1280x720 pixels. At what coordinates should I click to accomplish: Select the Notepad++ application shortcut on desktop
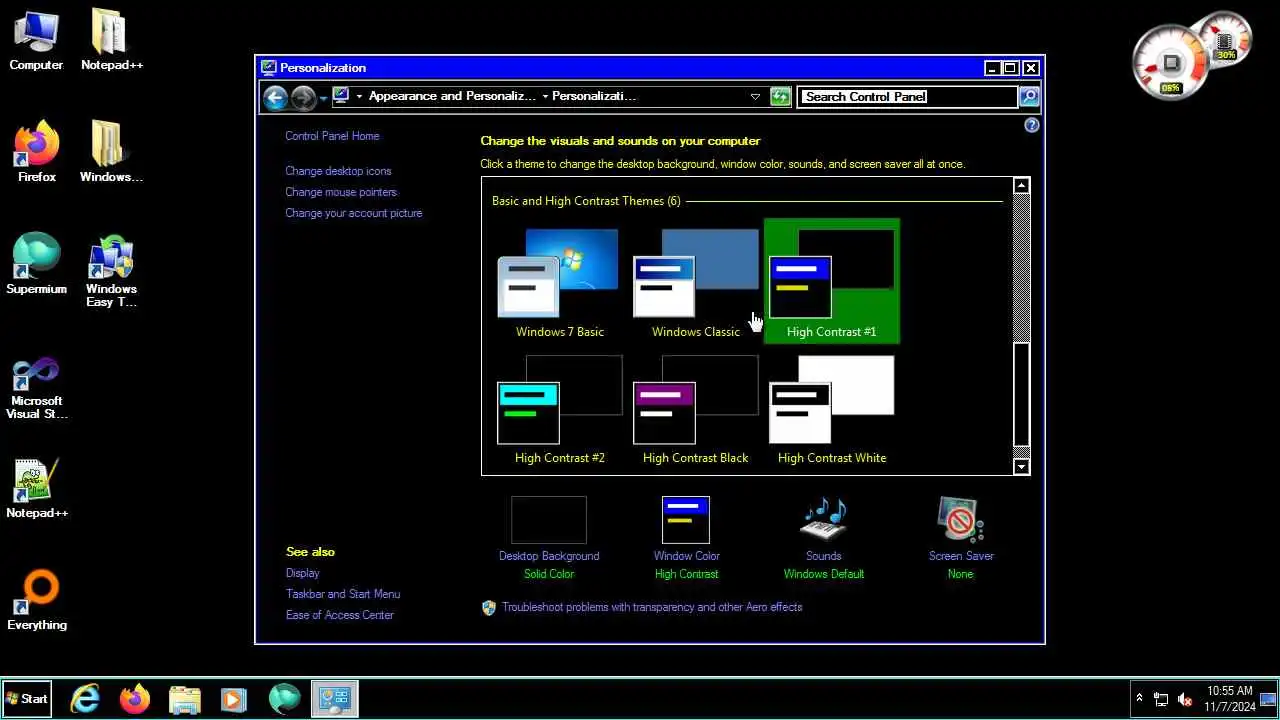pyautogui.click(x=37, y=489)
